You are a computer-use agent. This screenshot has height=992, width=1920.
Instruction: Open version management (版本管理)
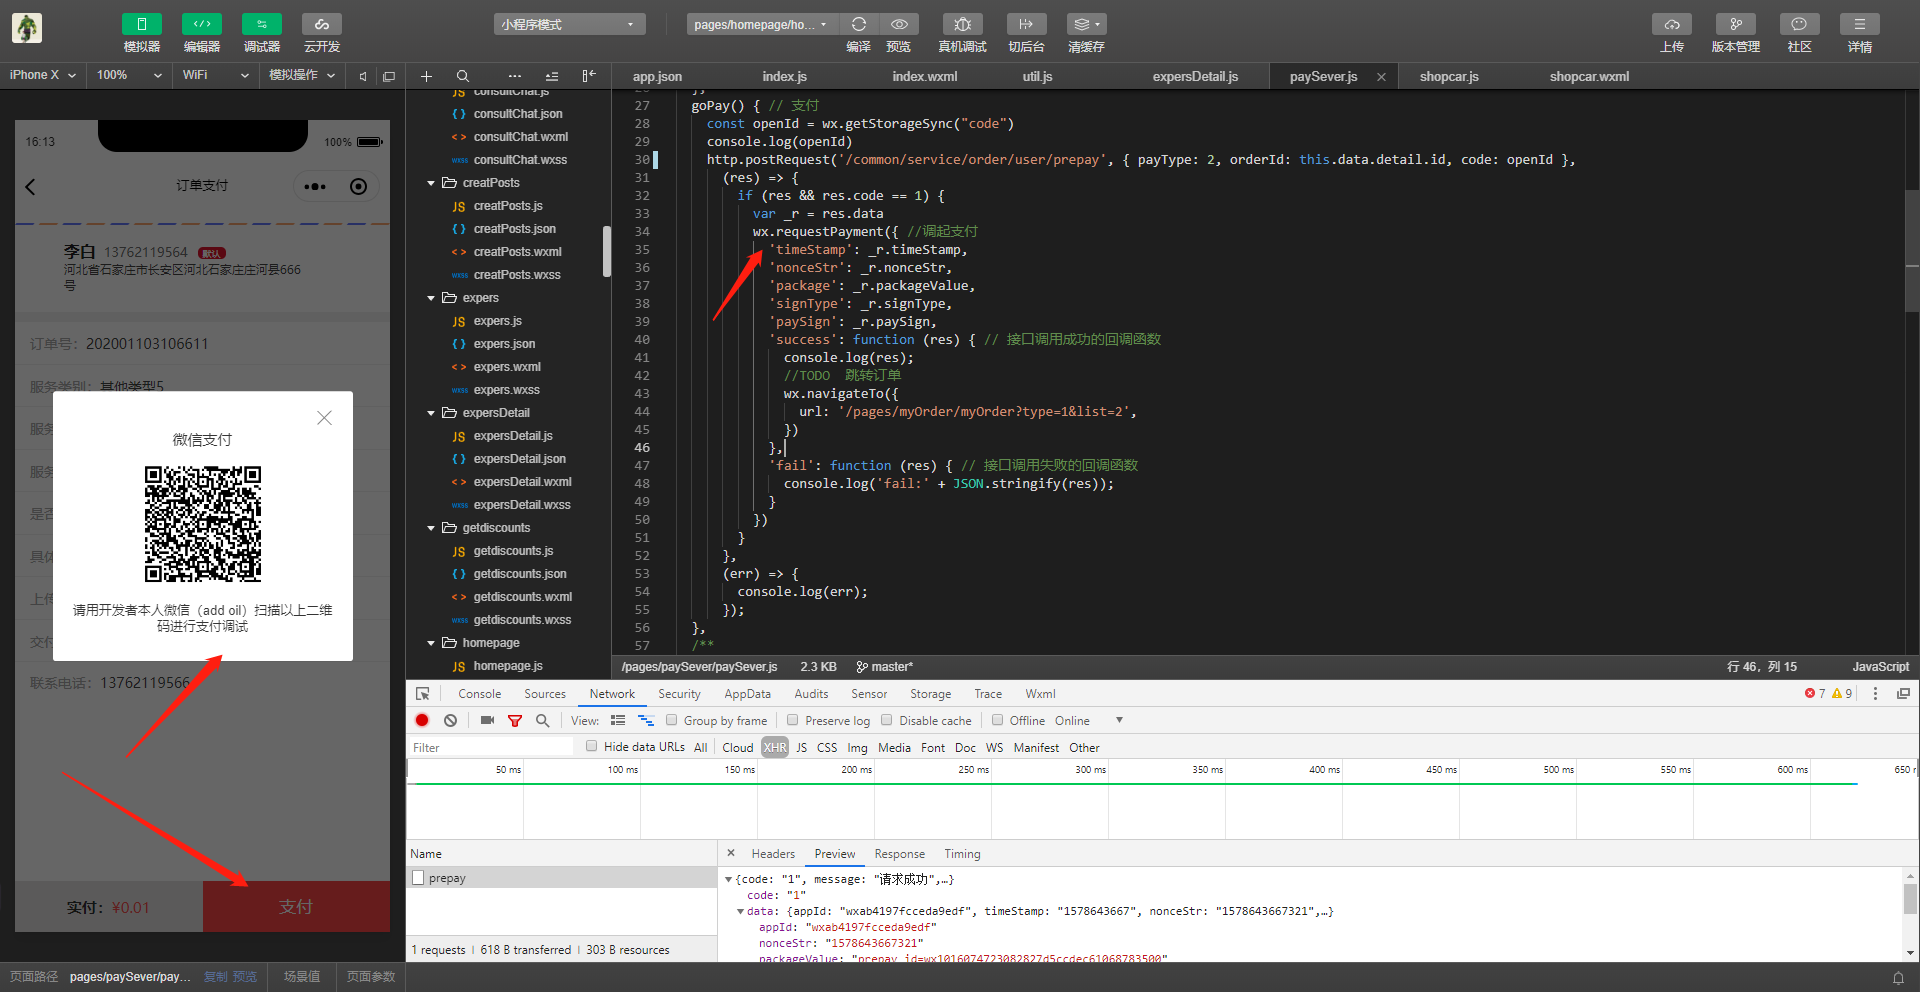[1735, 25]
